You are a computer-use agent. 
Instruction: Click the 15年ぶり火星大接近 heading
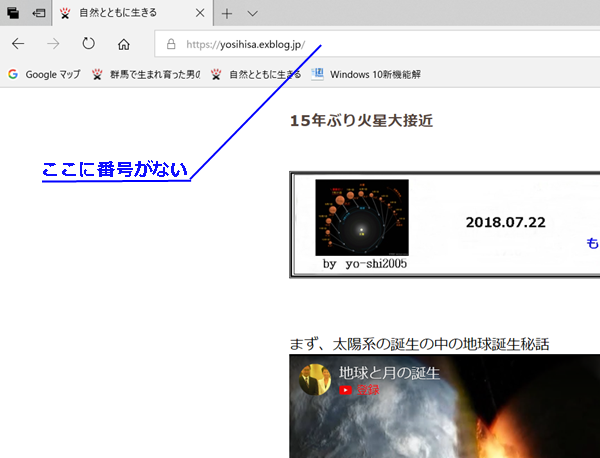[361, 121]
